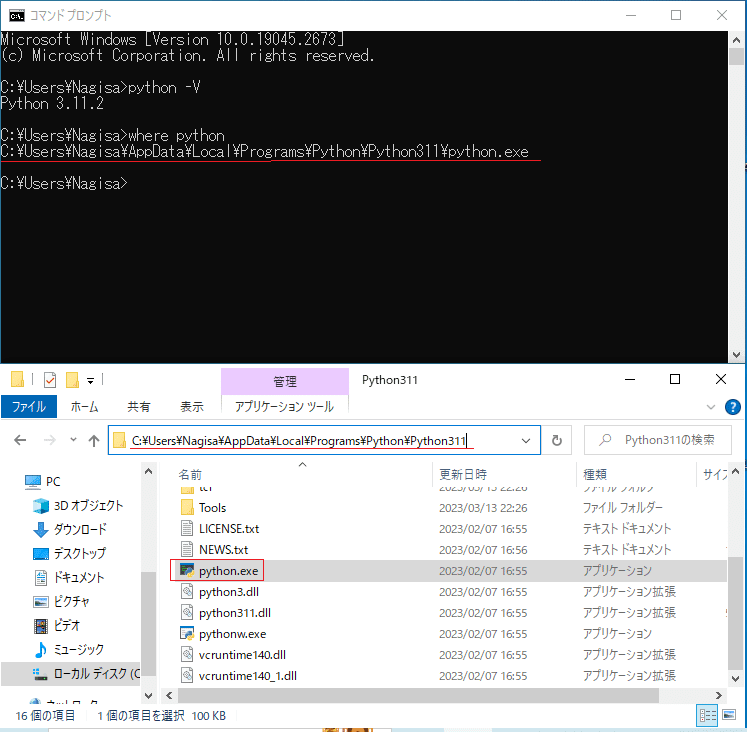Select PC in the navigation pane

(x=43, y=481)
